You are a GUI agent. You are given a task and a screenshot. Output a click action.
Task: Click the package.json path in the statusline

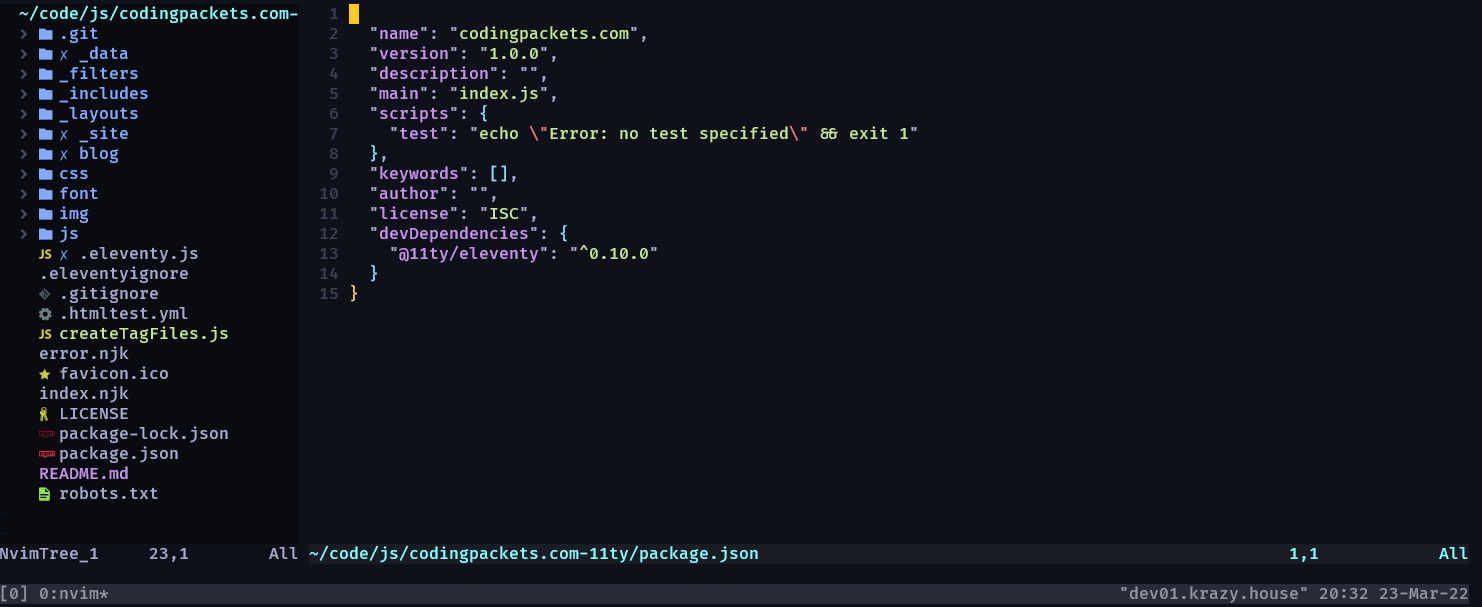click(533, 553)
